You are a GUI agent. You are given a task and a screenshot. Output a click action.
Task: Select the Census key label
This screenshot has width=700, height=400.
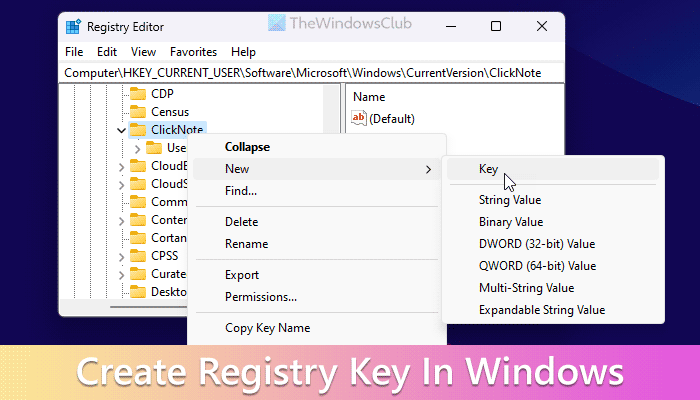170,112
